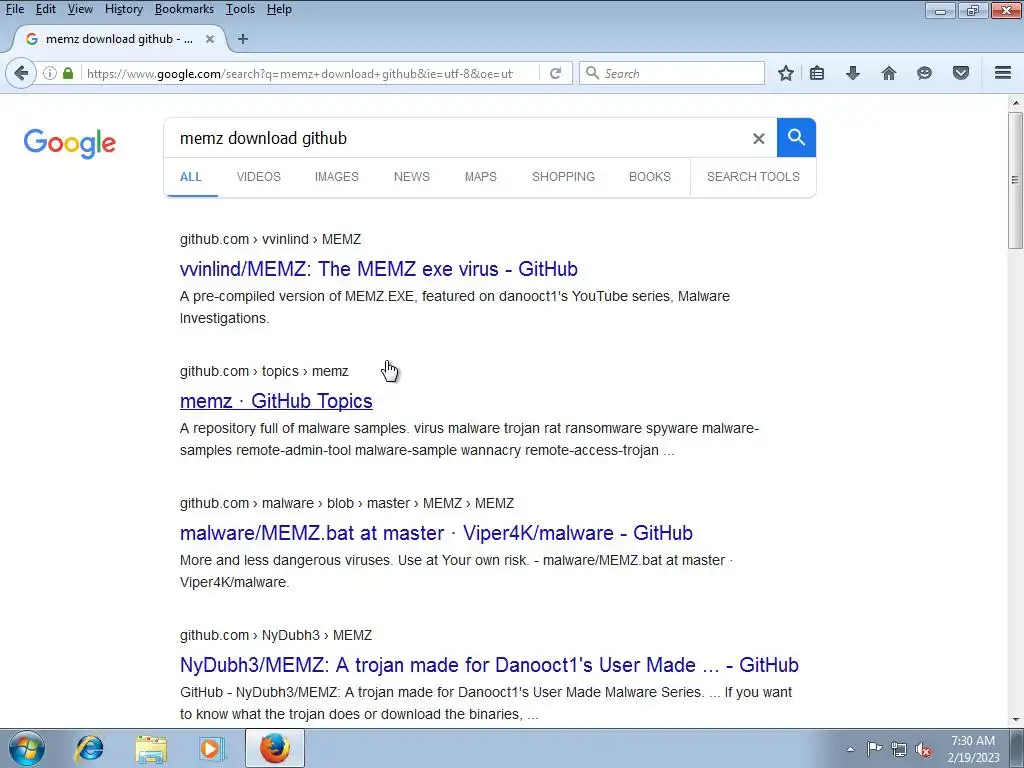Image resolution: width=1024 pixels, height=768 pixels.
Task: Open vvinlind/MEMZ GitHub result link
Action: [x=379, y=269]
